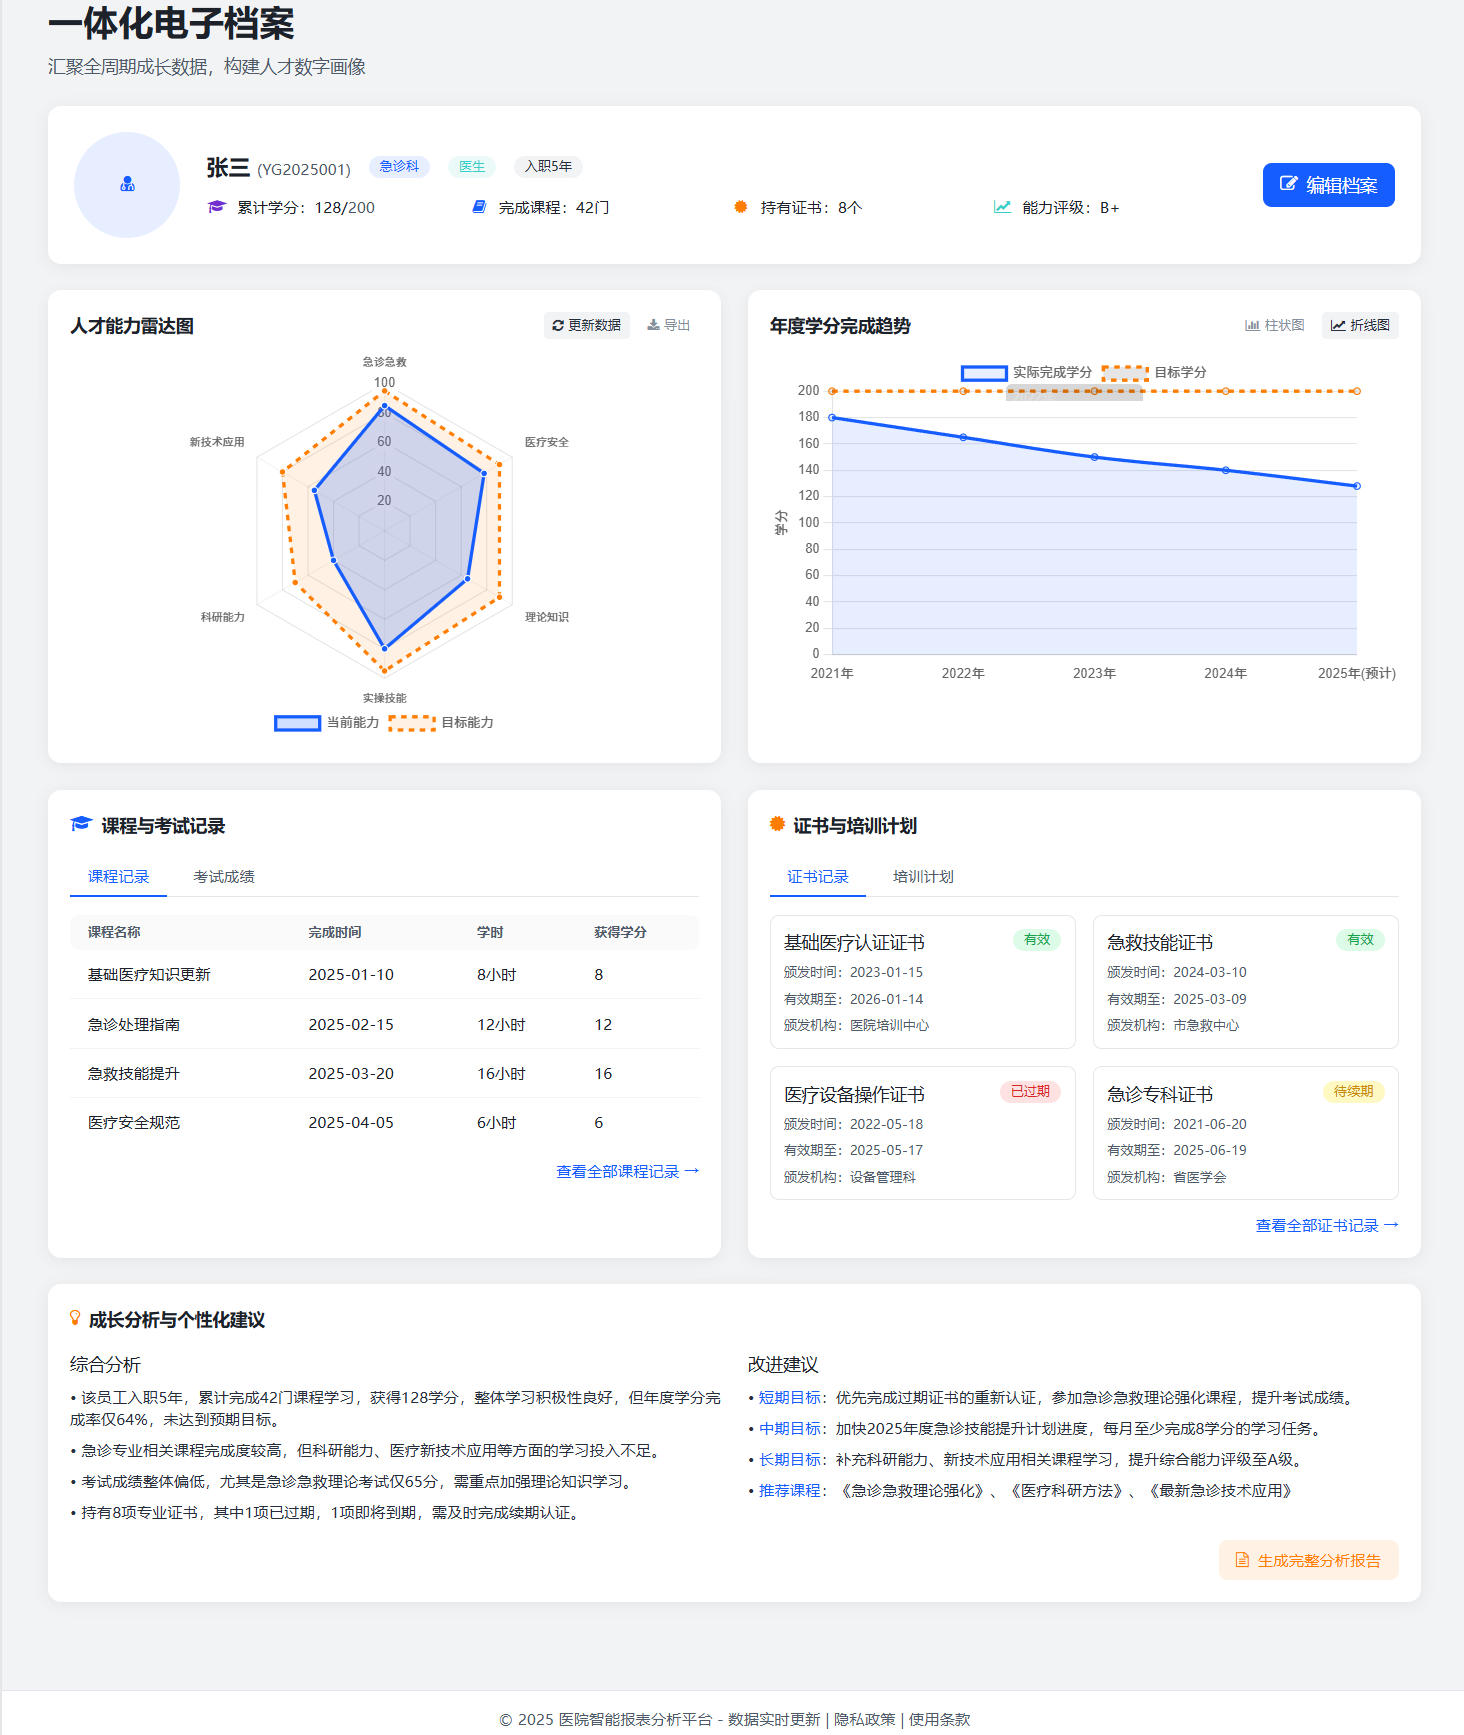Image resolution: width=1464 pixels, height=1735 pixels.
Task: Click the completed courses book icon
Action: [479, 207]
